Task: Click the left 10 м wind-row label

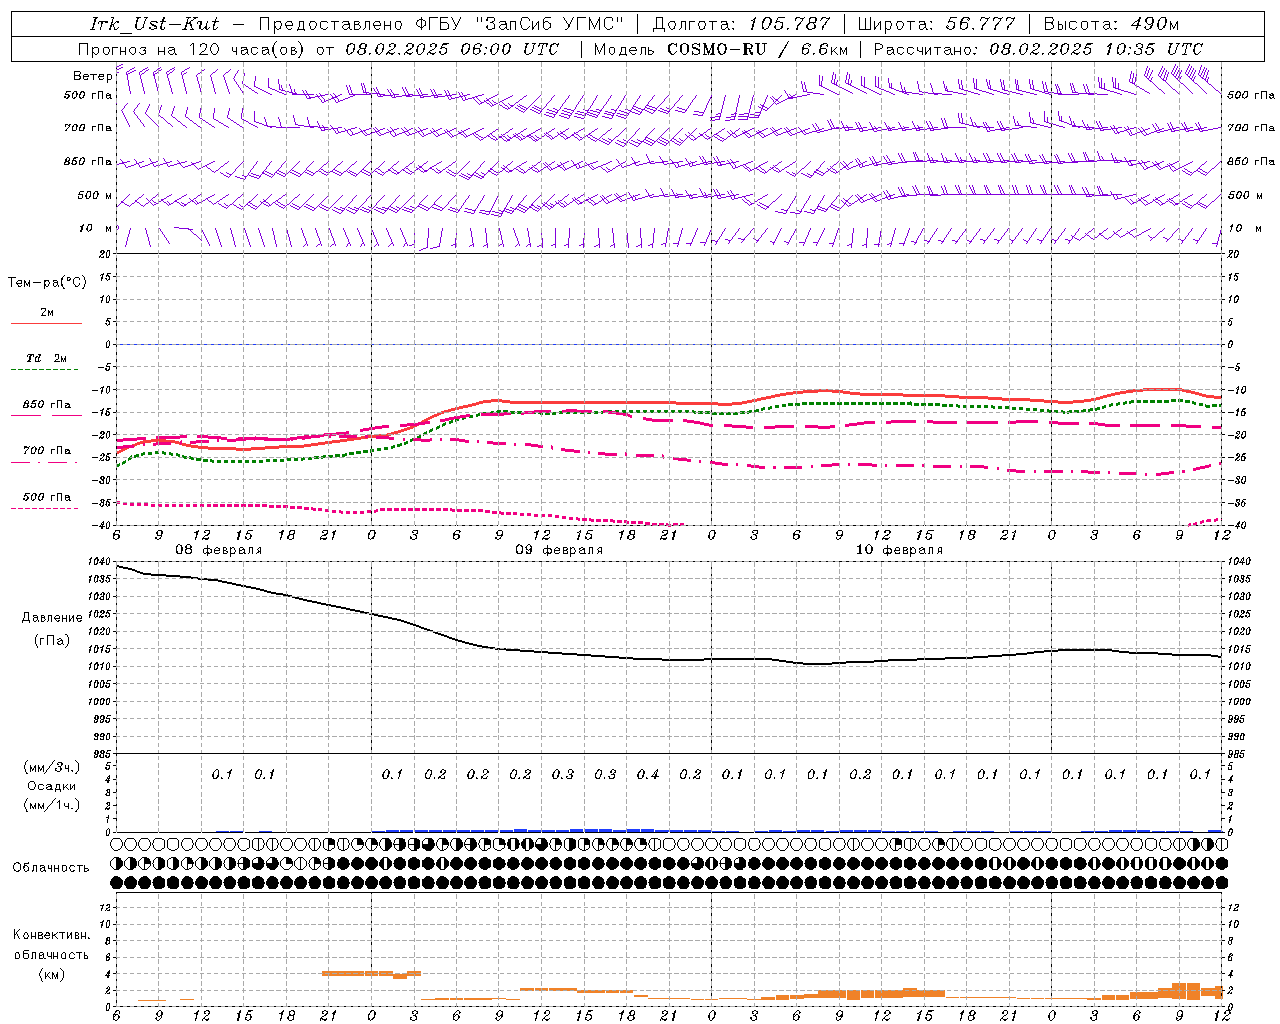Action: coord(95,228)
